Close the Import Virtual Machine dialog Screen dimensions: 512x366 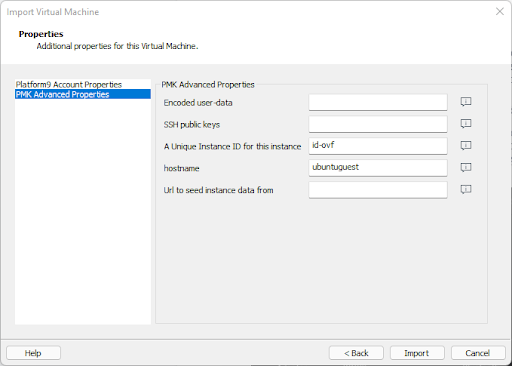(500, 11)
